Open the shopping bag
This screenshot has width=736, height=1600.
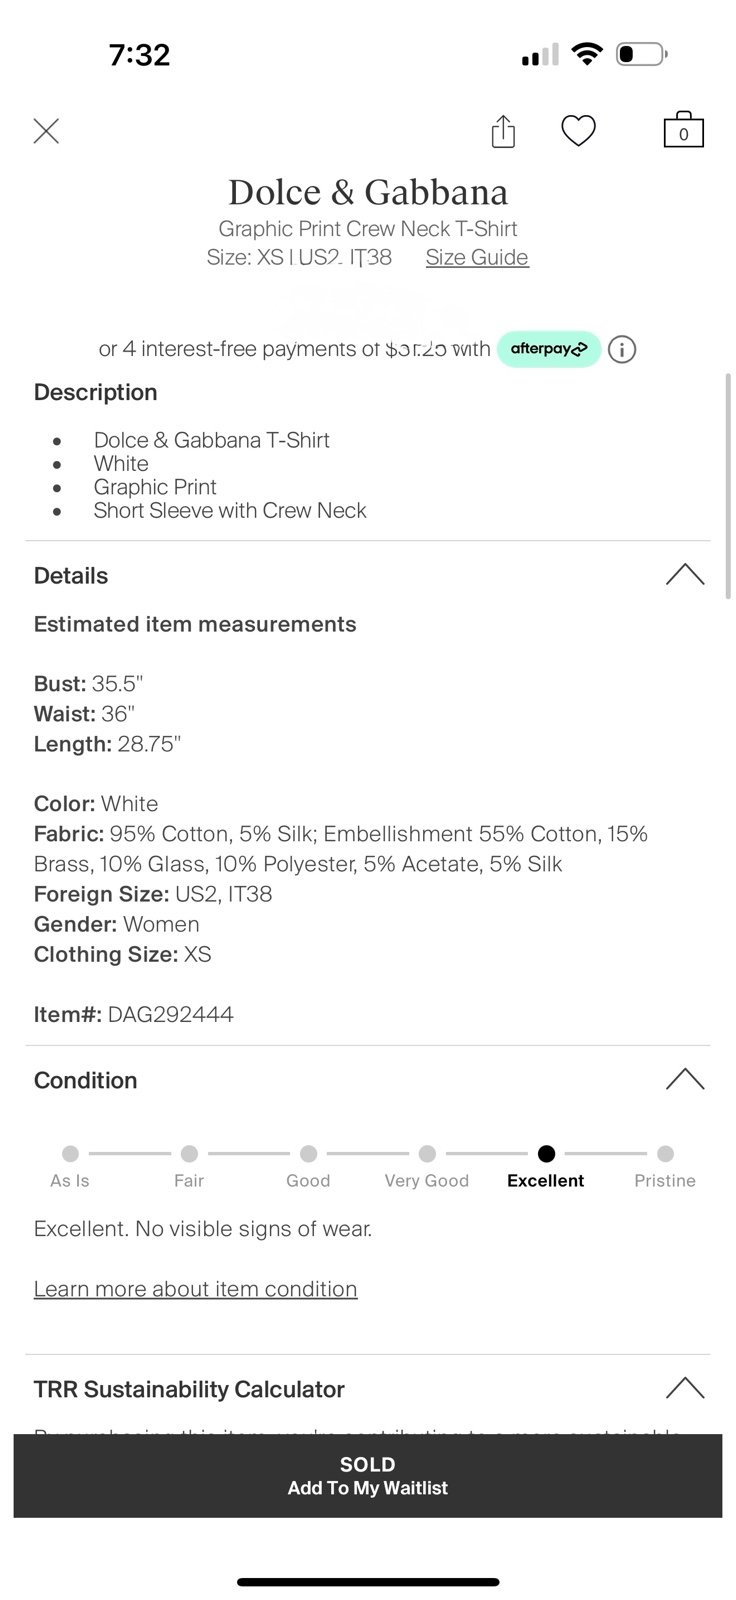tap(684, 130)
